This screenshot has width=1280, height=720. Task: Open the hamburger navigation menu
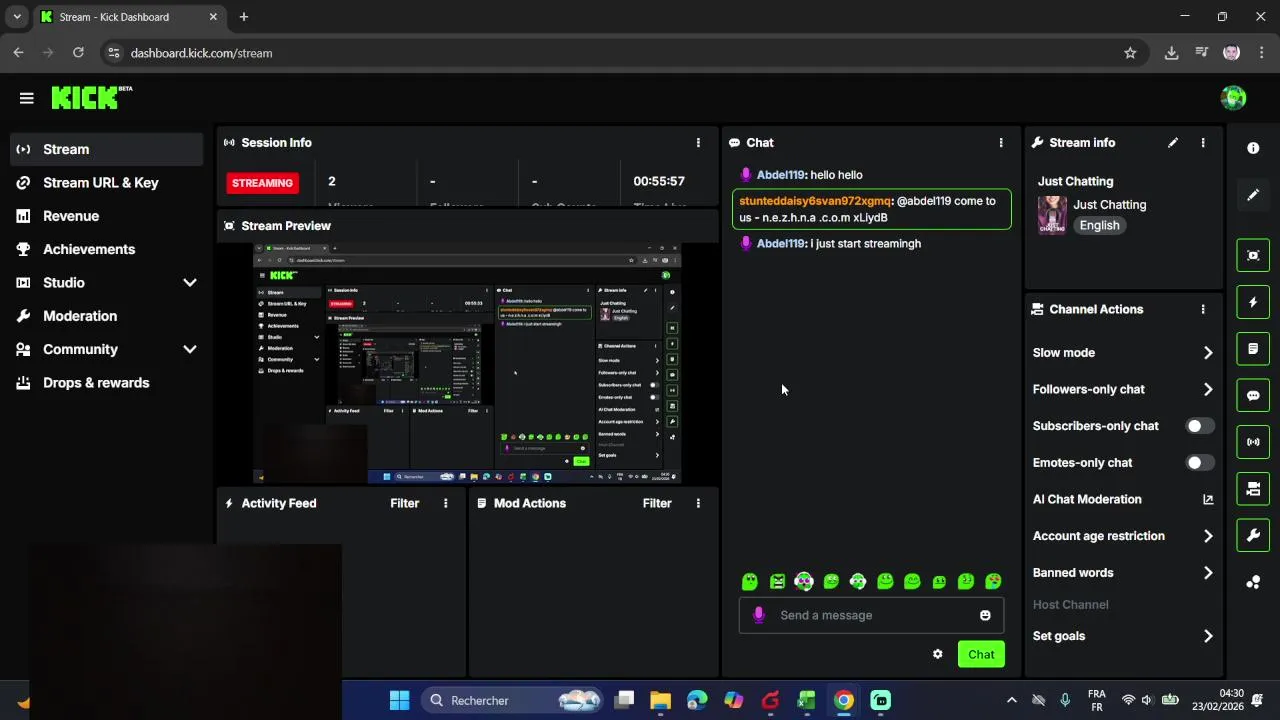[x=27, y=98]
